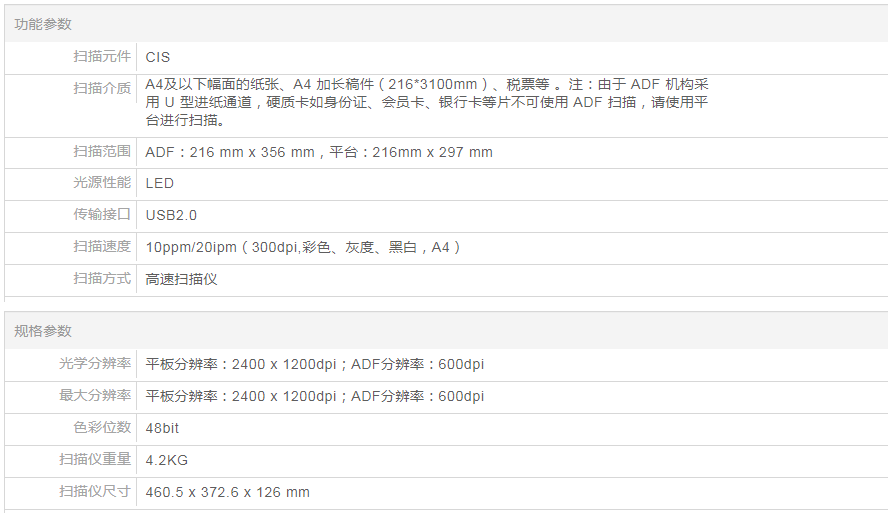Select the 光学分辨率 row label
Viewport: 893px width, 513px height.
(x=94, y=364)
